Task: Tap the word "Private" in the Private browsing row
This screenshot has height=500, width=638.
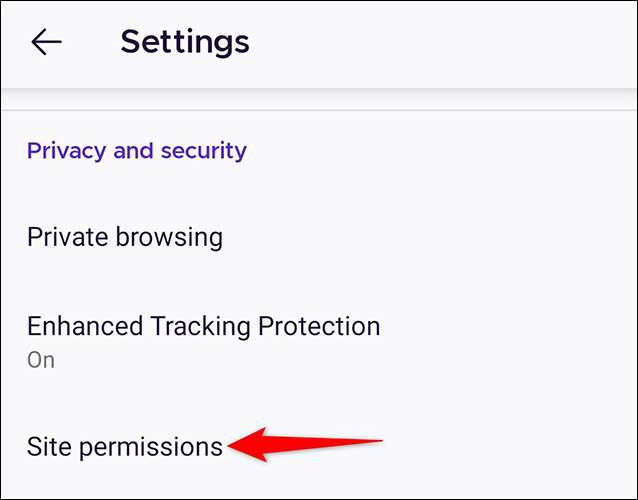Action: 66,237
